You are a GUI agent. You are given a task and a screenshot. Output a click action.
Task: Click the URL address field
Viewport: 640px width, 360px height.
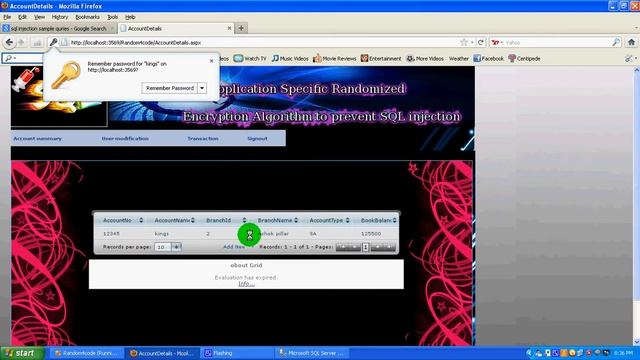coord(261,42)
